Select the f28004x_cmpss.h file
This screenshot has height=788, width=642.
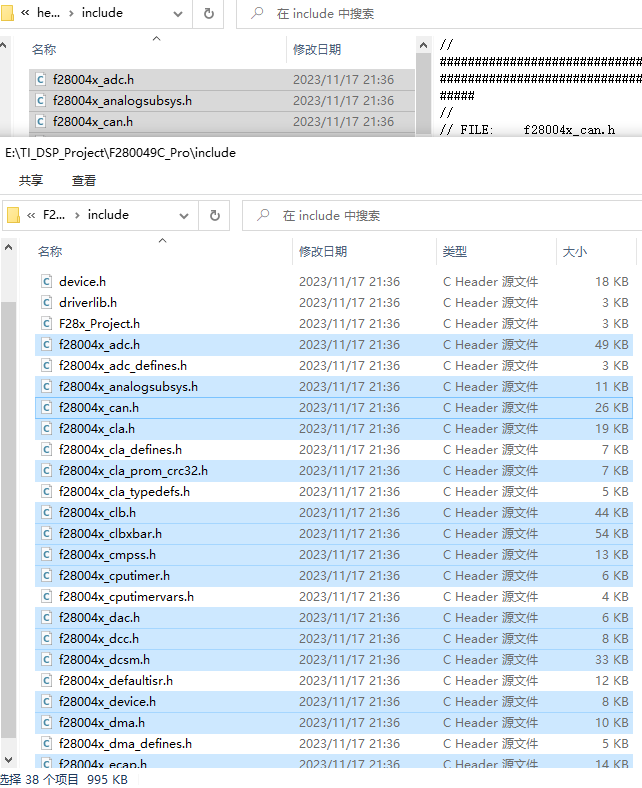point(334,555)
